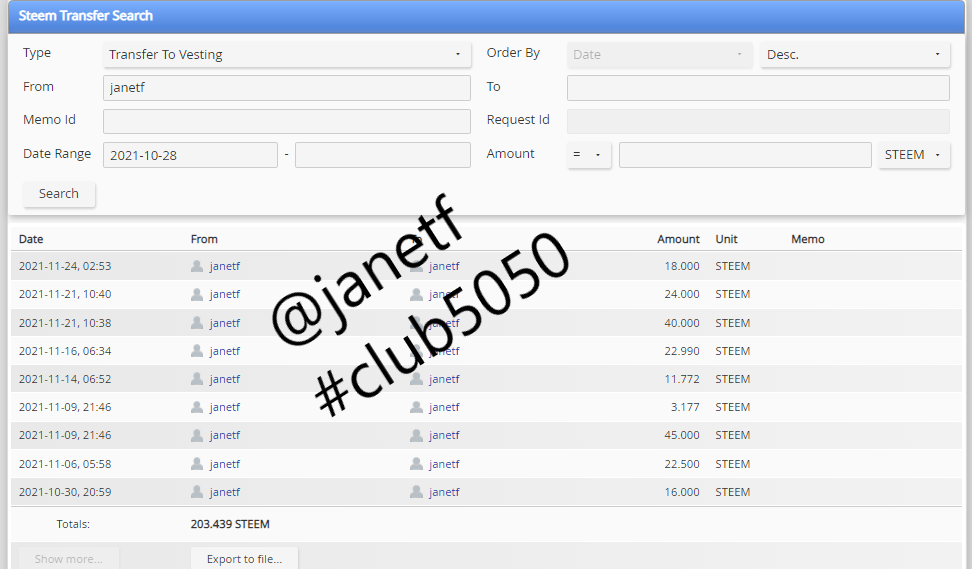Click From user avatar icon in 45.000 STEEM row

[x=197, y=435]
